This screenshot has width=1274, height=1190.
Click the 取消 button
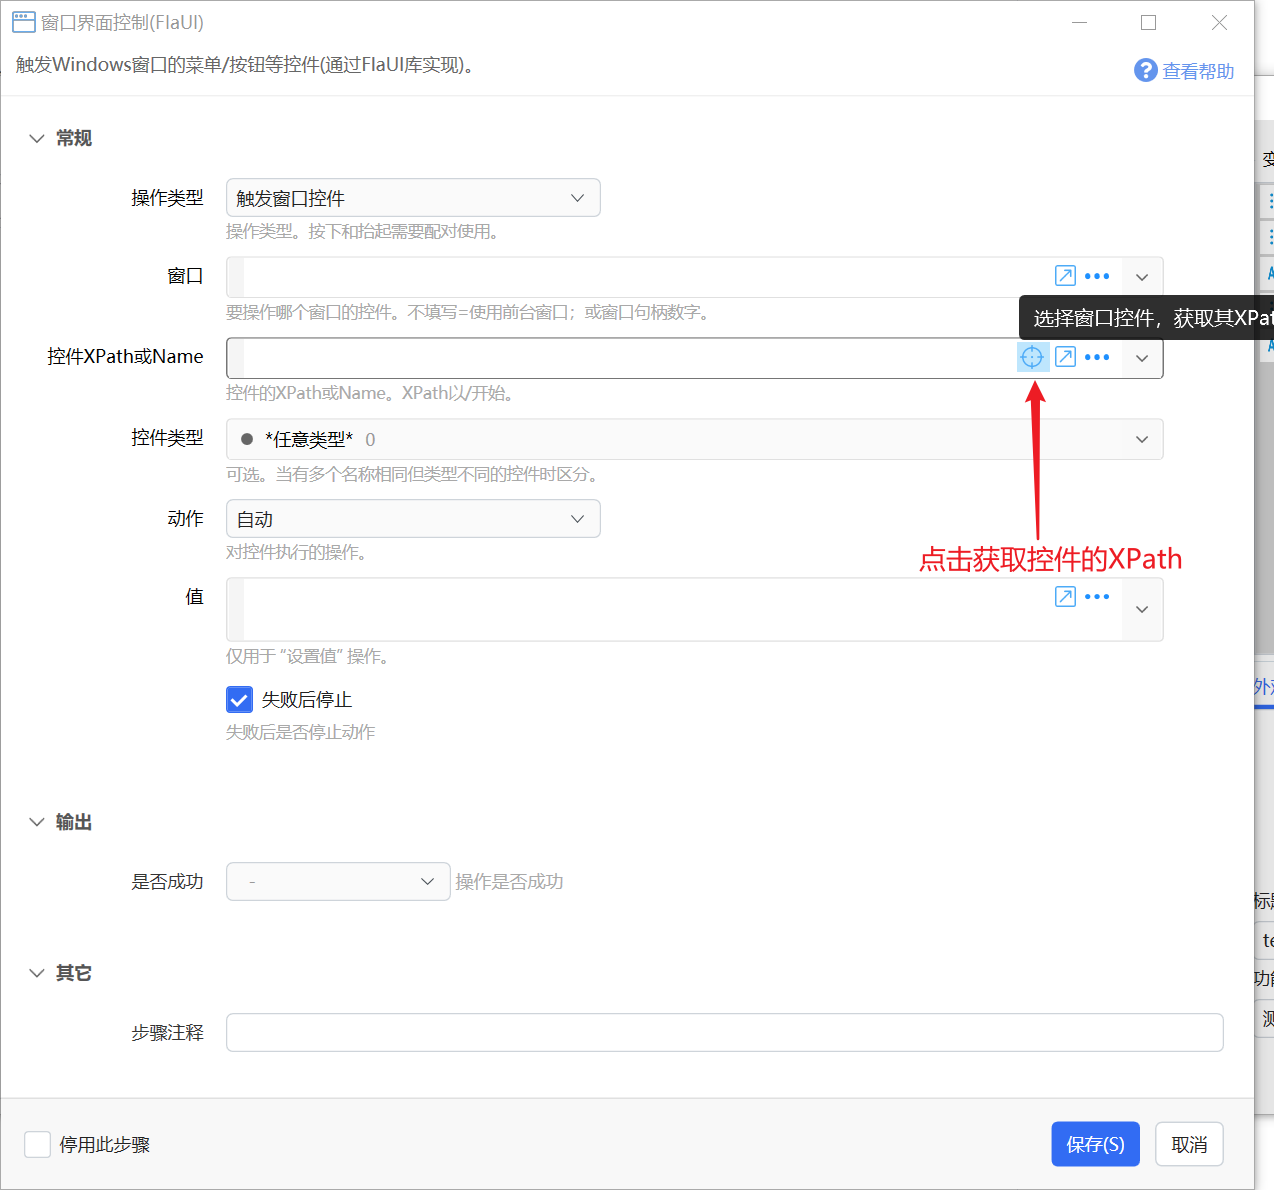tap(1189, 1144)
